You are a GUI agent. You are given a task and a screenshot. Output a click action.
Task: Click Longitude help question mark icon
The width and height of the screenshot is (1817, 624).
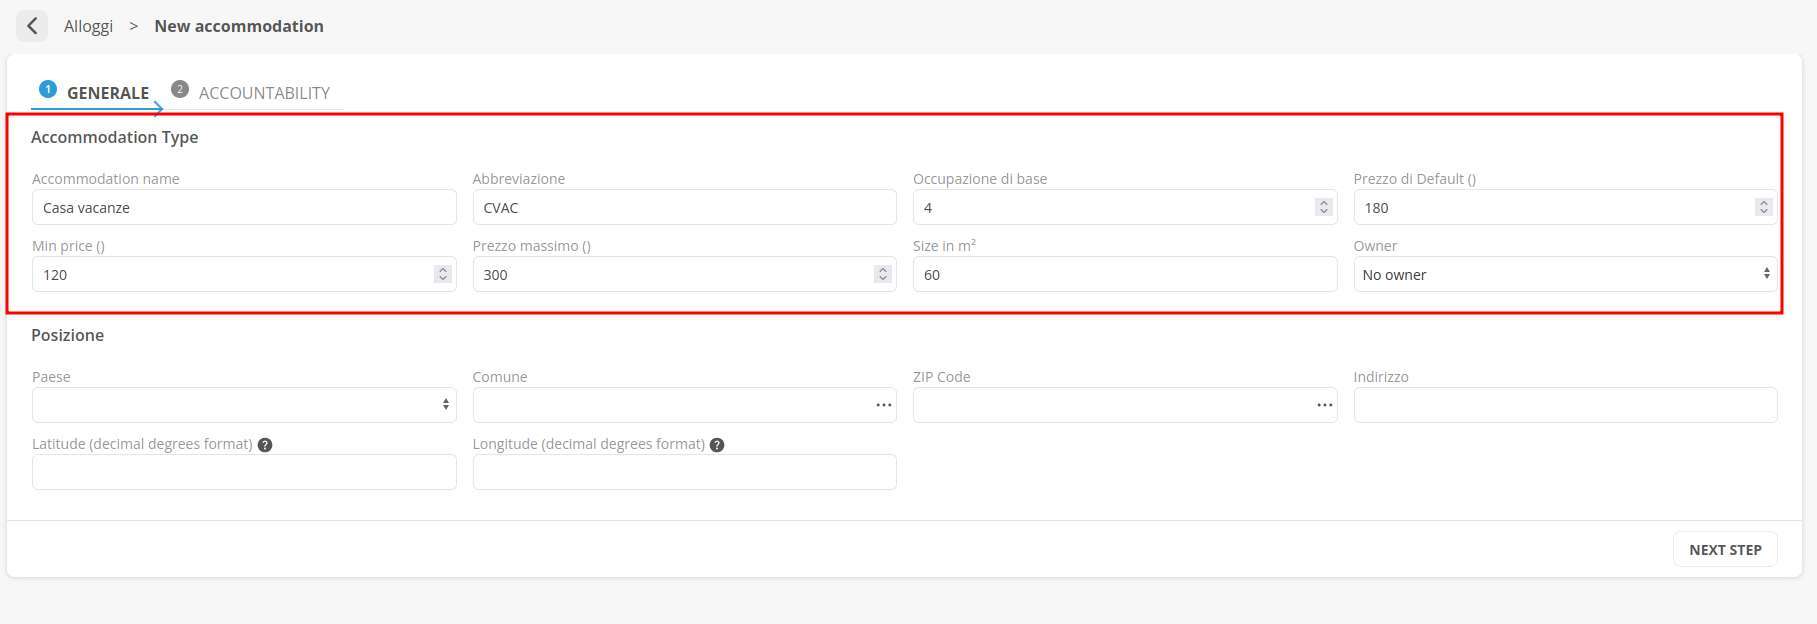pyautogui.click(x=717, y=445)
